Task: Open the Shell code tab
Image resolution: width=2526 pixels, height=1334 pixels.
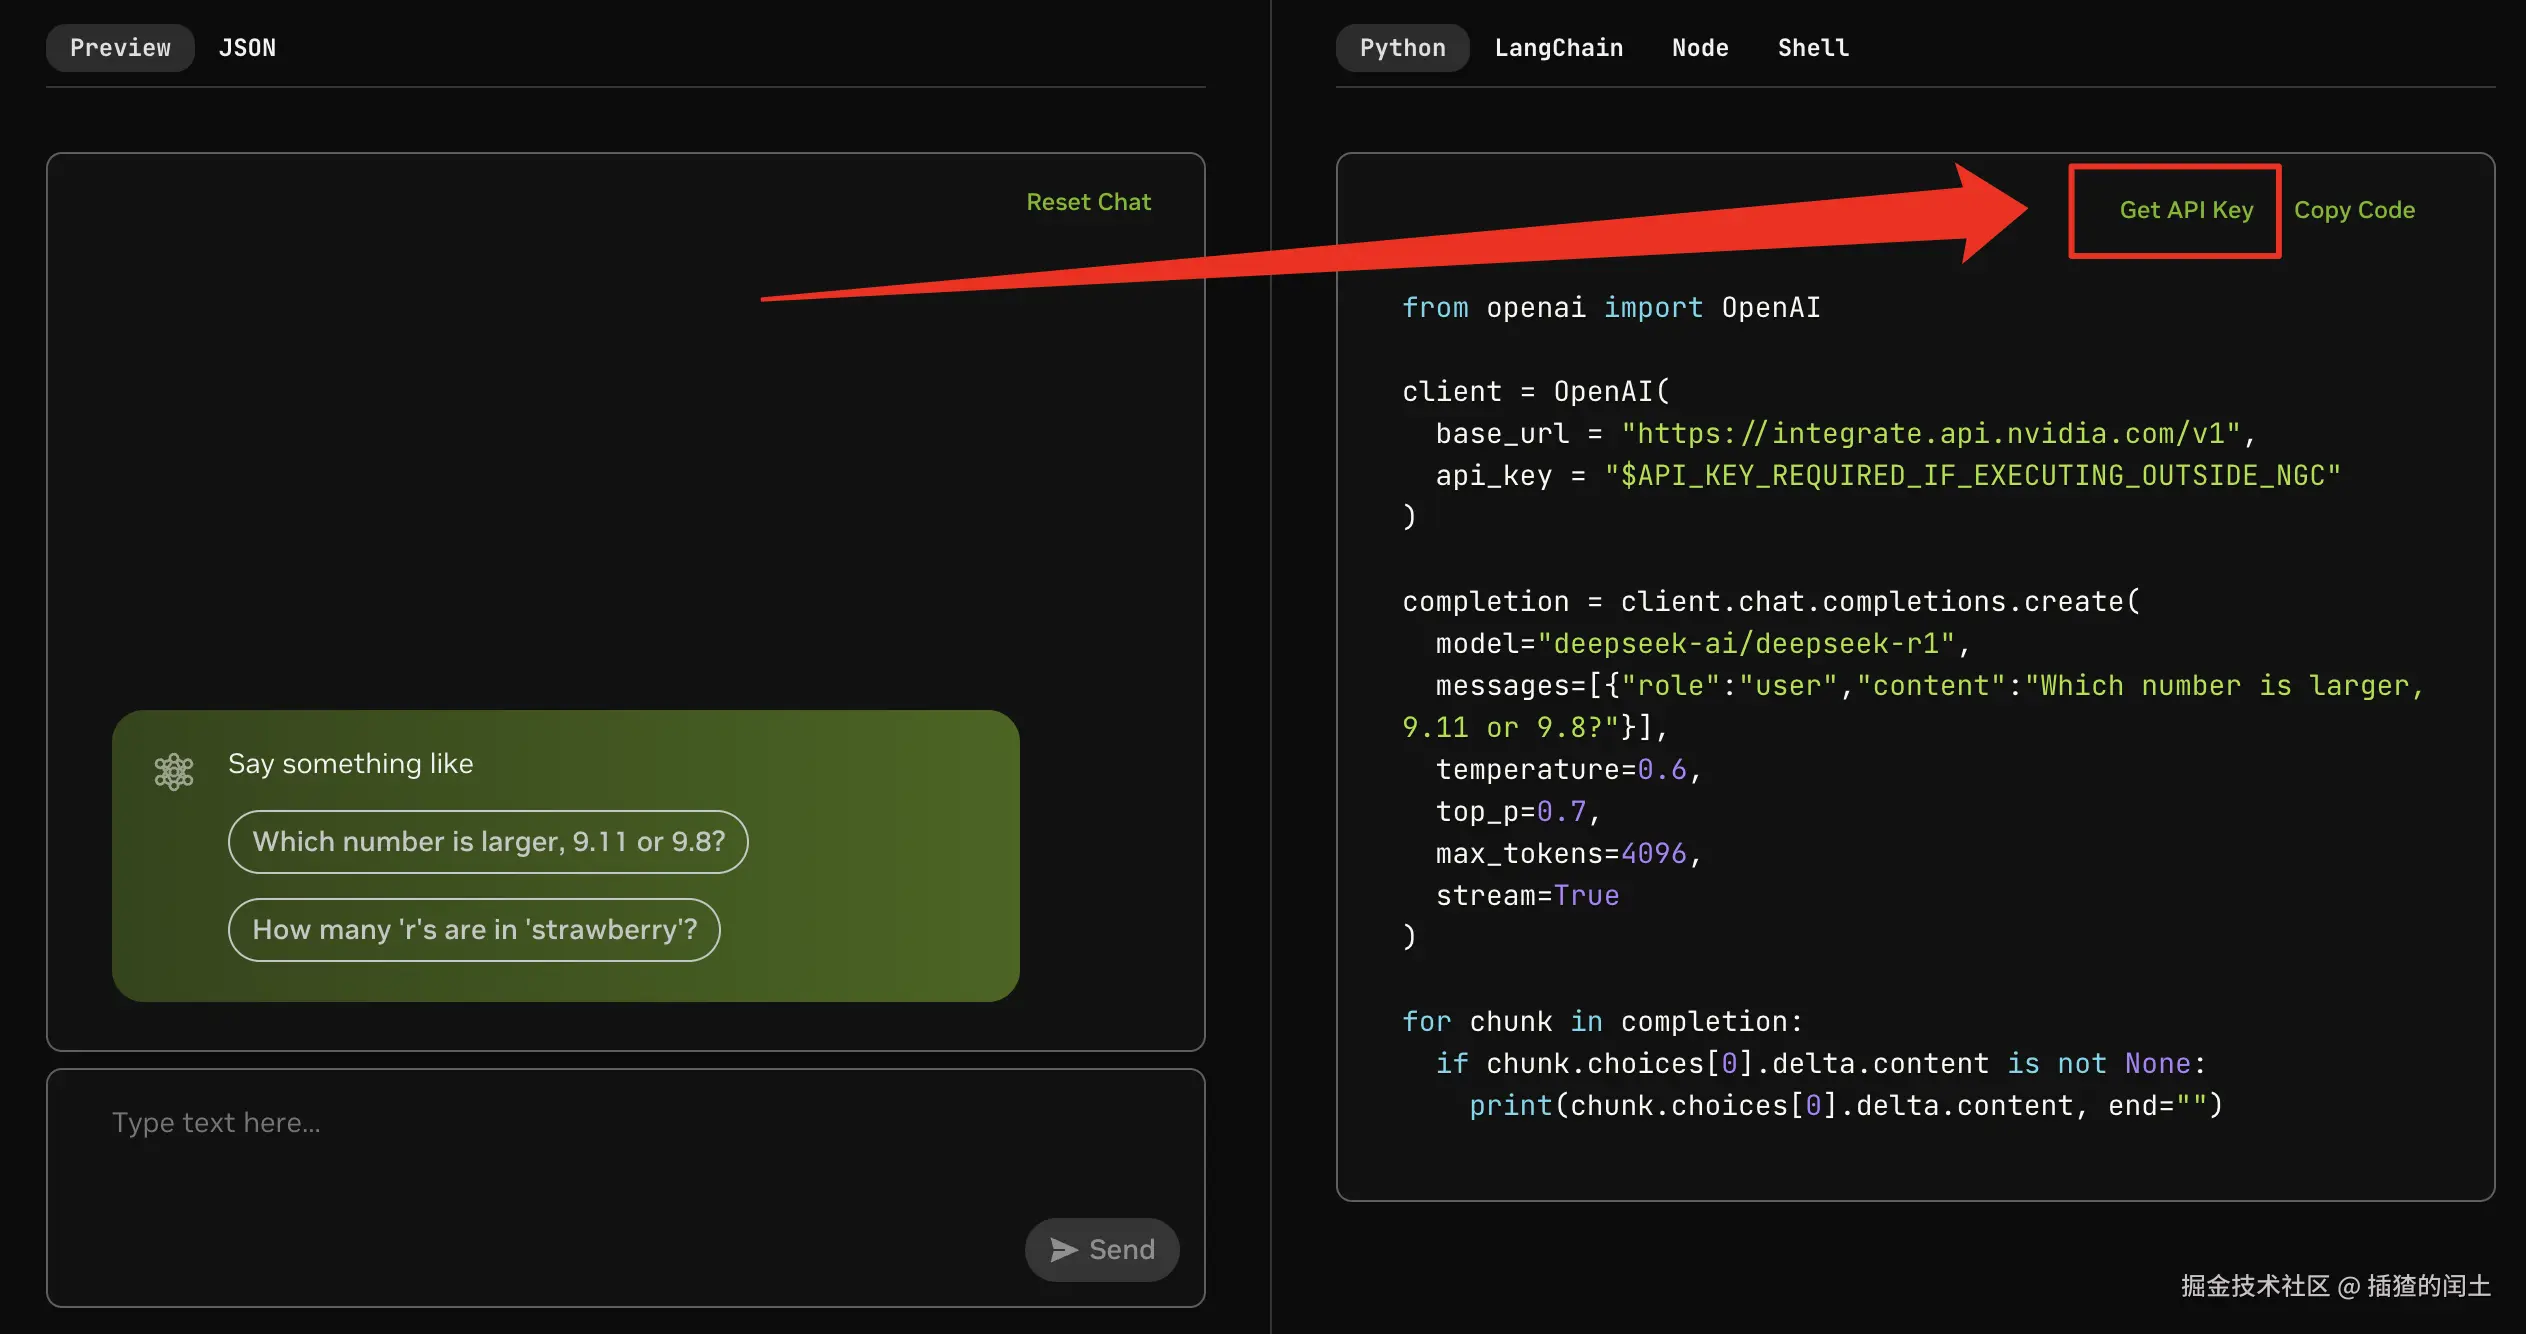Action: pyautogui.click(x=1813, y=48)
